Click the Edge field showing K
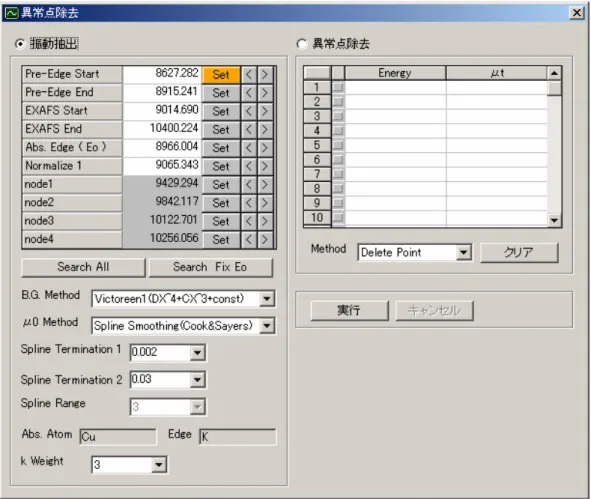 (x=237, y=437)
